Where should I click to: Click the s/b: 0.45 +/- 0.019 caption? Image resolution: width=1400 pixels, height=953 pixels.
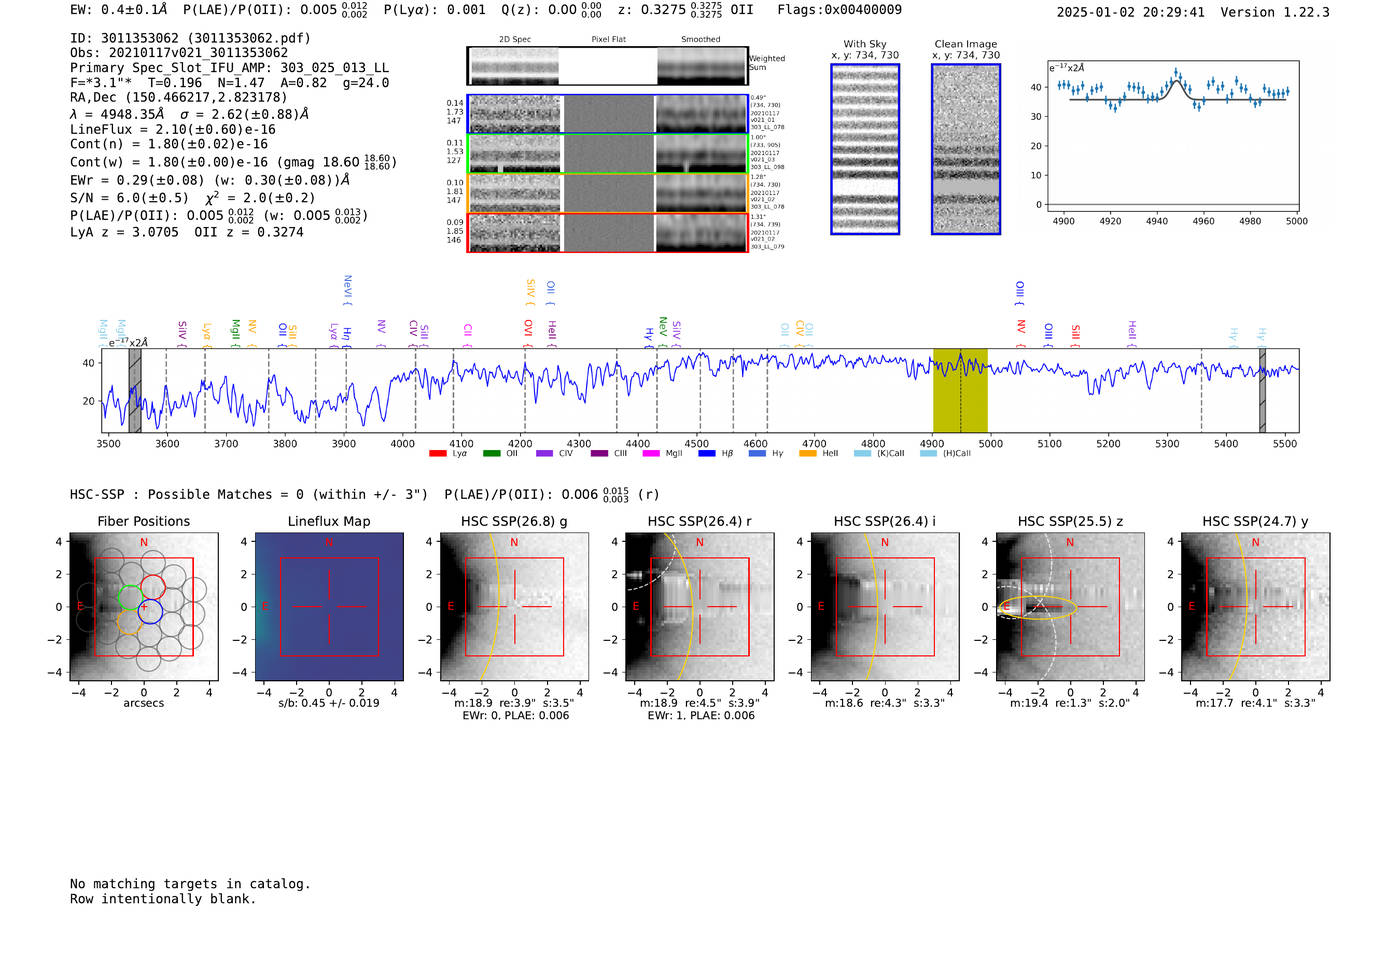329,703
